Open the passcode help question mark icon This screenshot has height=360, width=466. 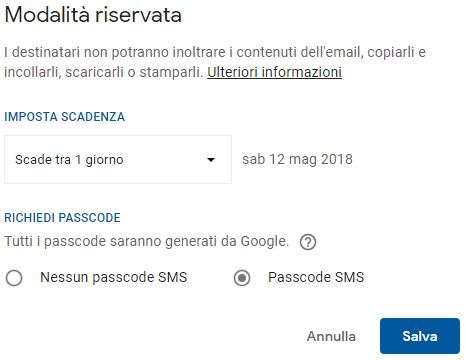pos(308,242)
